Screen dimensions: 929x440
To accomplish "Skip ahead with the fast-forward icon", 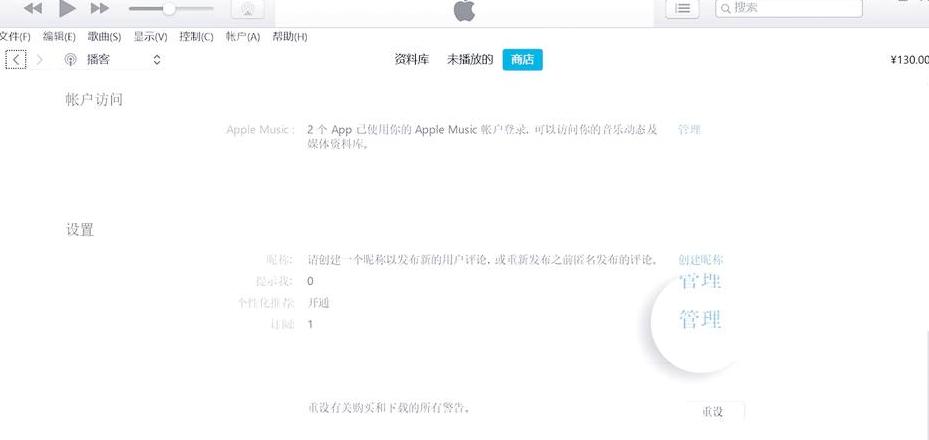I will point(100,8).
